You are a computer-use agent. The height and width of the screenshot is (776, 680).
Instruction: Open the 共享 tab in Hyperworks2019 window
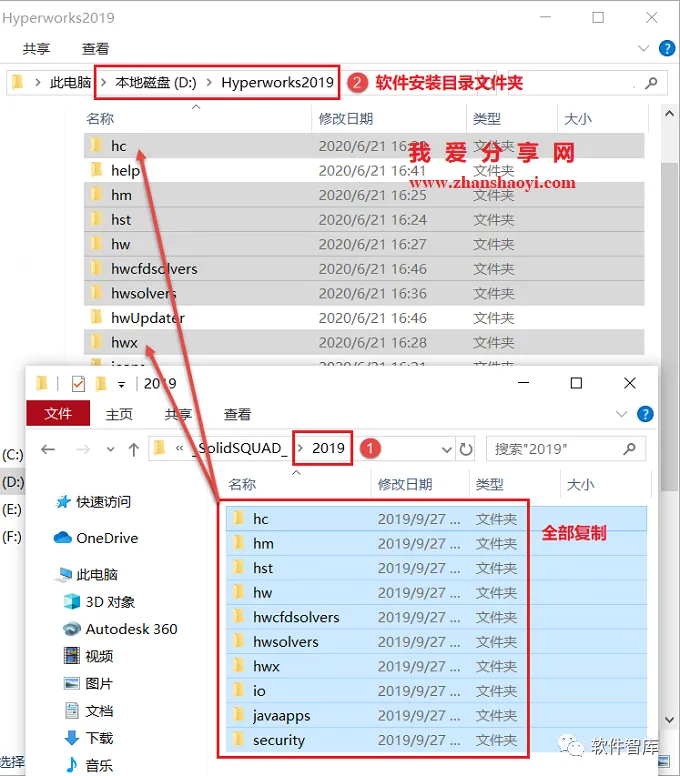pos(37,48)
